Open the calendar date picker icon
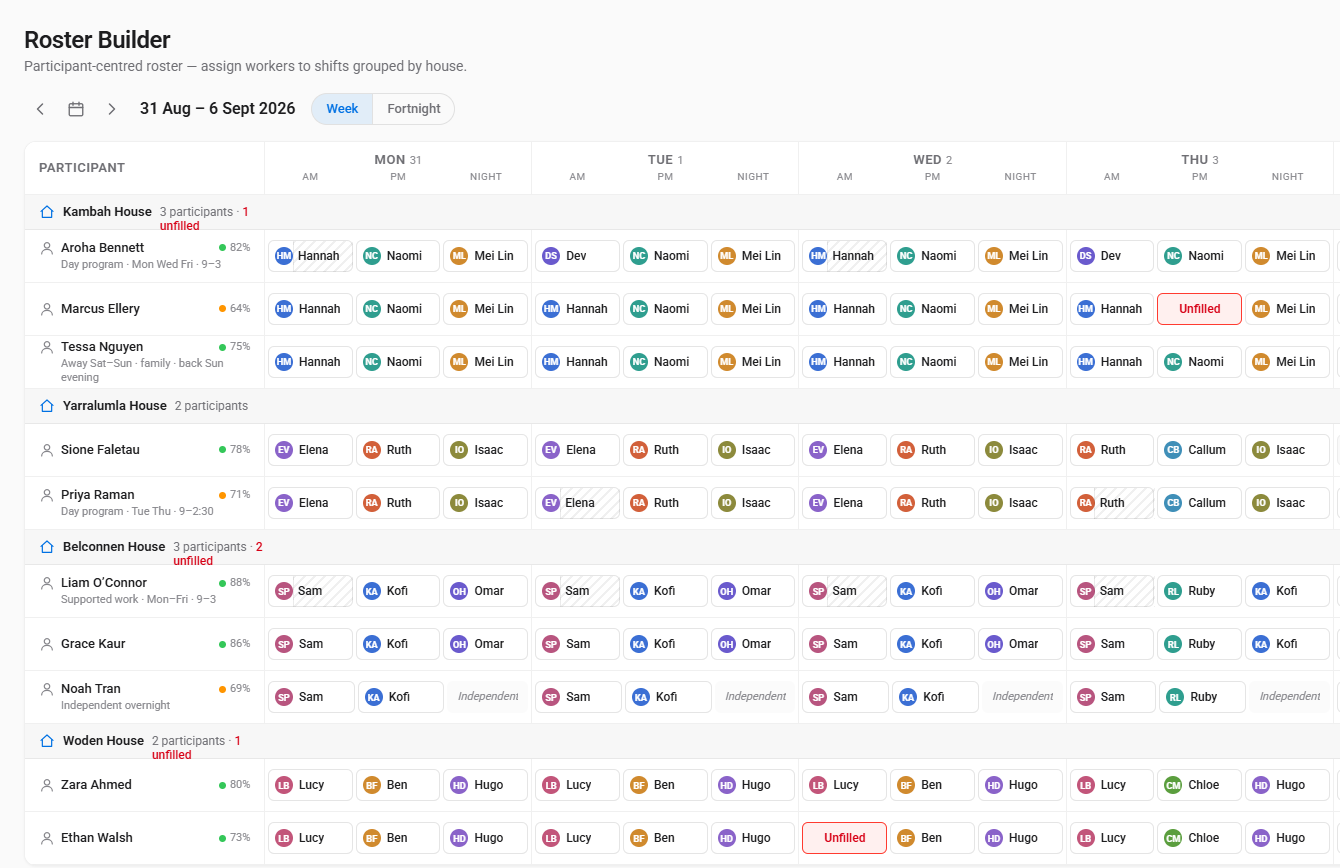Image resolution: width=1340 pixels, height=868 pixels. coord(76,109)
